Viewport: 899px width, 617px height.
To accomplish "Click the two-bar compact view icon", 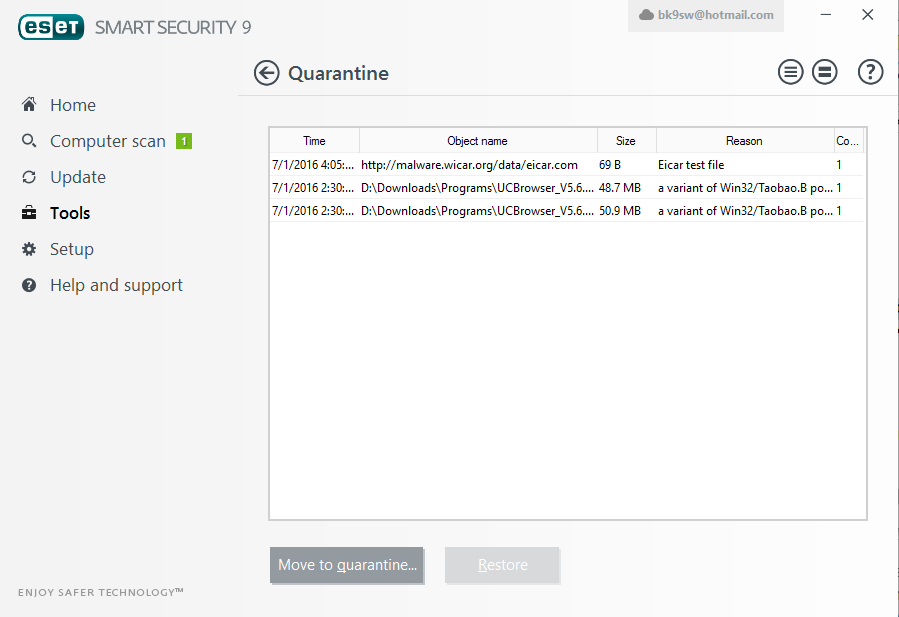I will click(824, 72).
